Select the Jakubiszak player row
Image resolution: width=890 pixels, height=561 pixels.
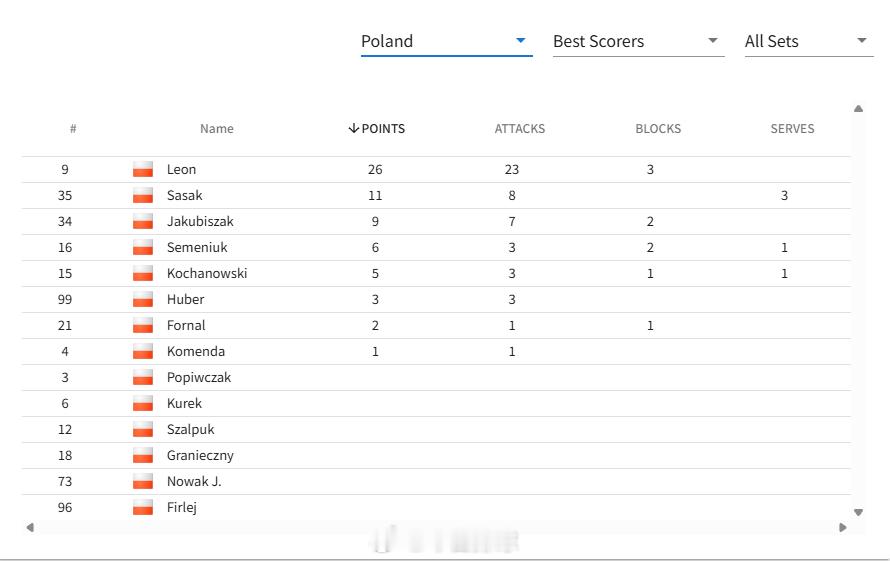436,221
